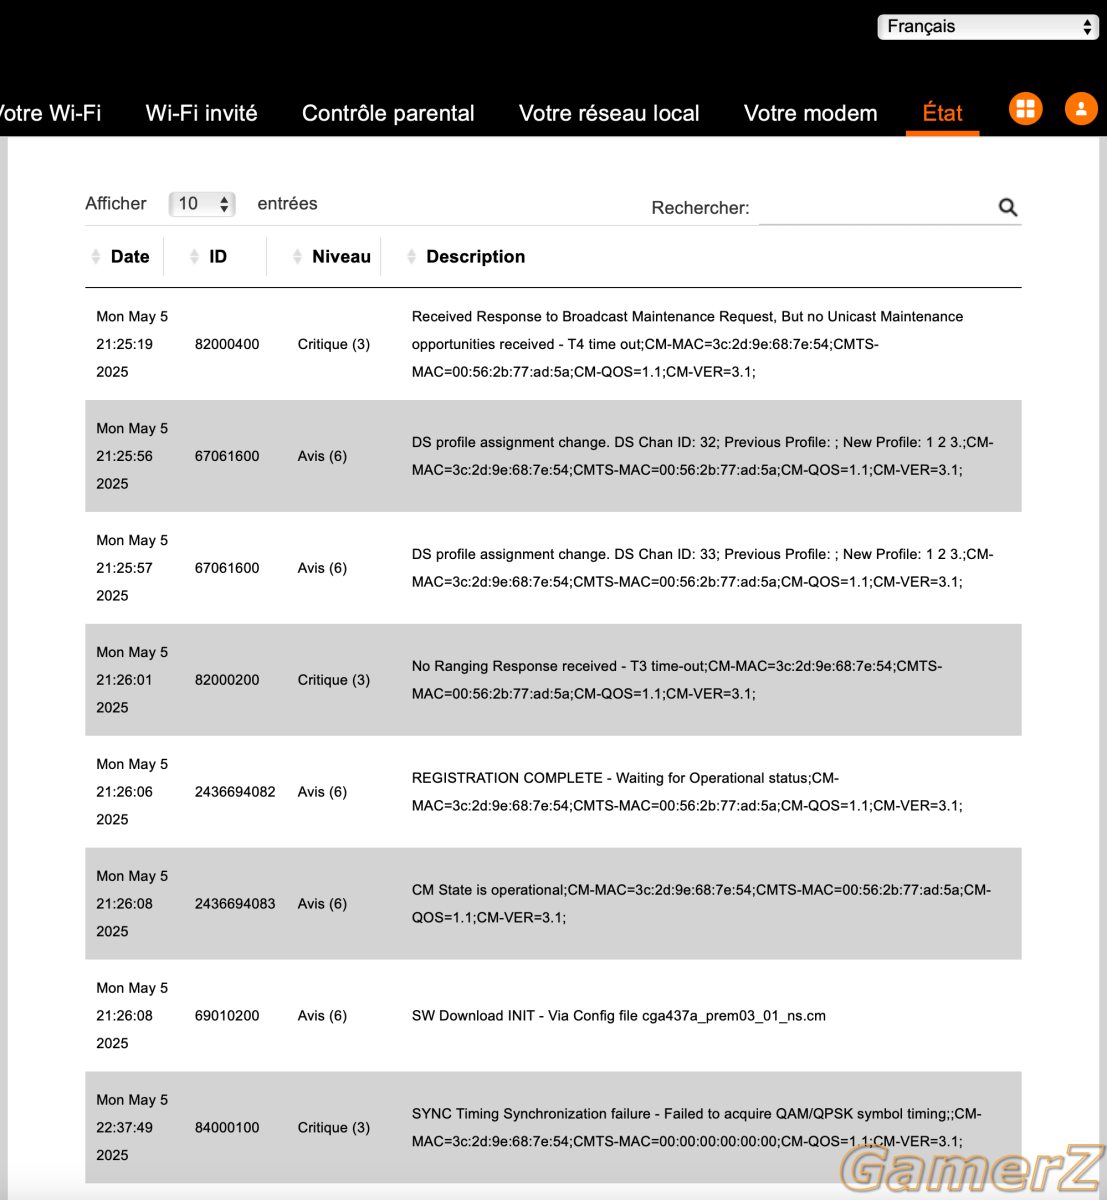
Task: Open the Français language dropdown
Action: tap(988, 27)
